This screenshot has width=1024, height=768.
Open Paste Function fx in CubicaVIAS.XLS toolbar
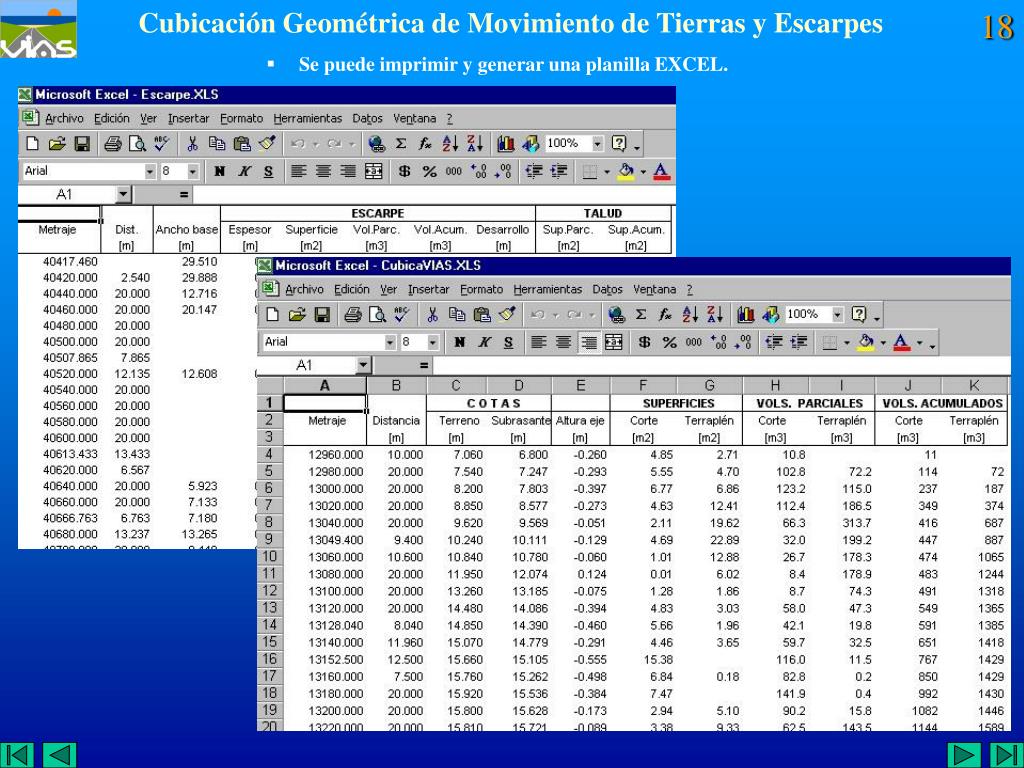point(664,315)
